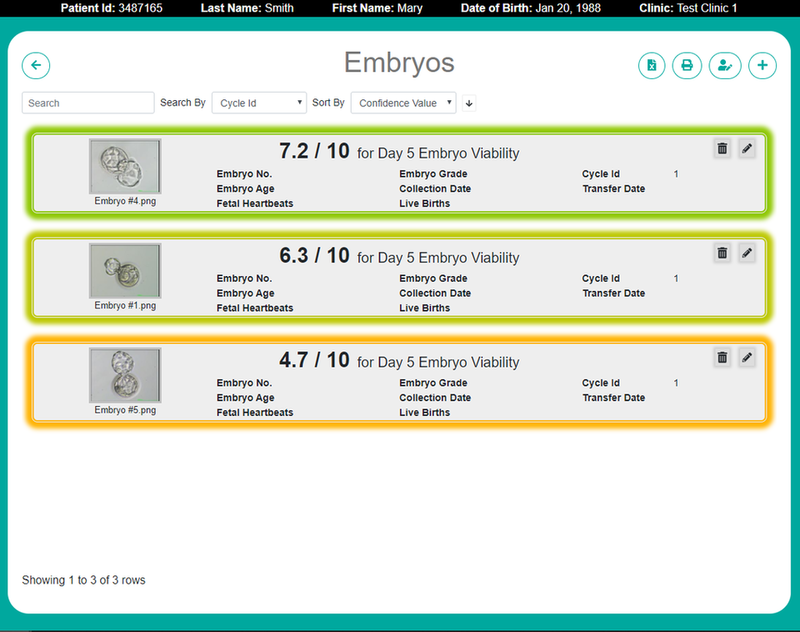Expand the Sort By Confidence Value dropdown

click(403, 103)
